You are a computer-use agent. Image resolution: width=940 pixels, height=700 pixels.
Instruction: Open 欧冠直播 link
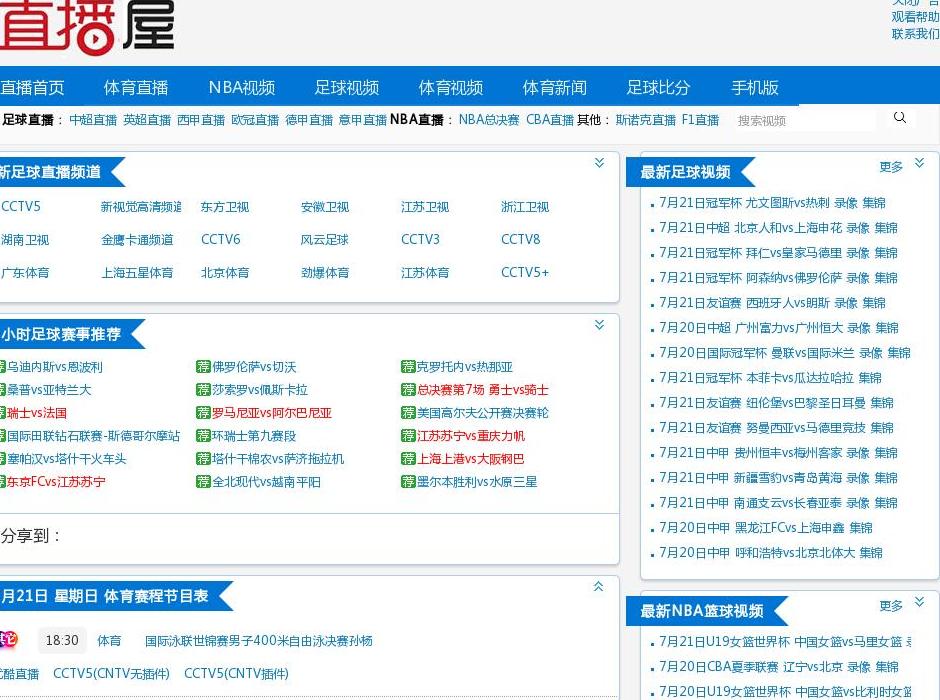click(255, 120)
